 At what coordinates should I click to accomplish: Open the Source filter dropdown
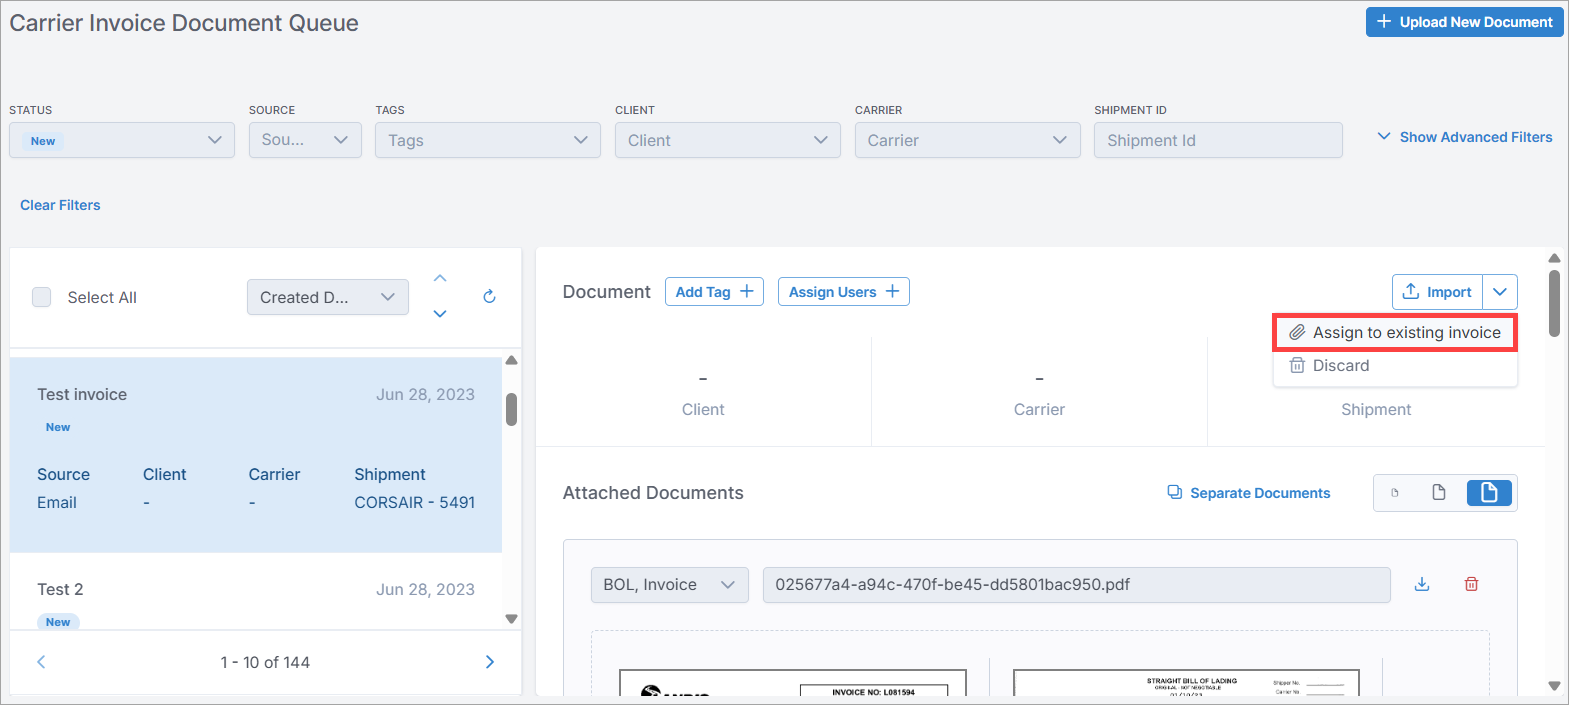[x=305, y=140]
